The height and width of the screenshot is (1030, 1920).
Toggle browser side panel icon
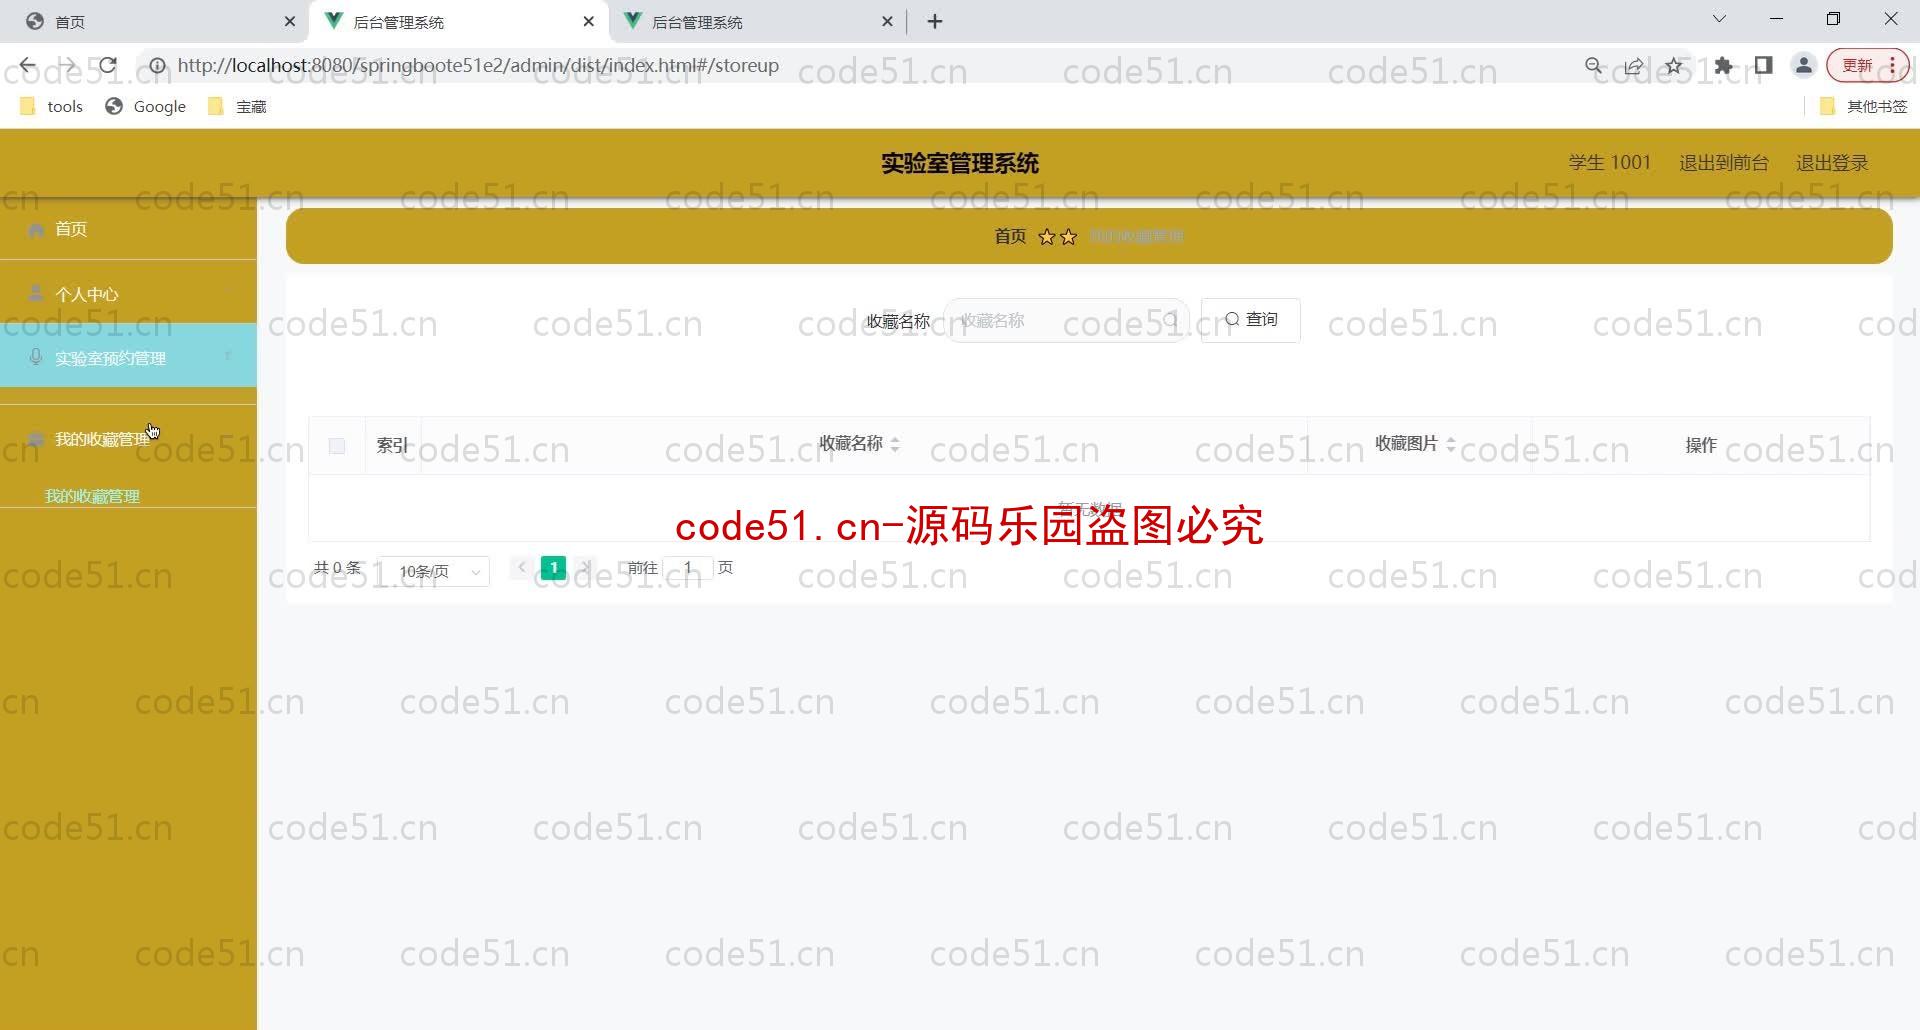1763,66
